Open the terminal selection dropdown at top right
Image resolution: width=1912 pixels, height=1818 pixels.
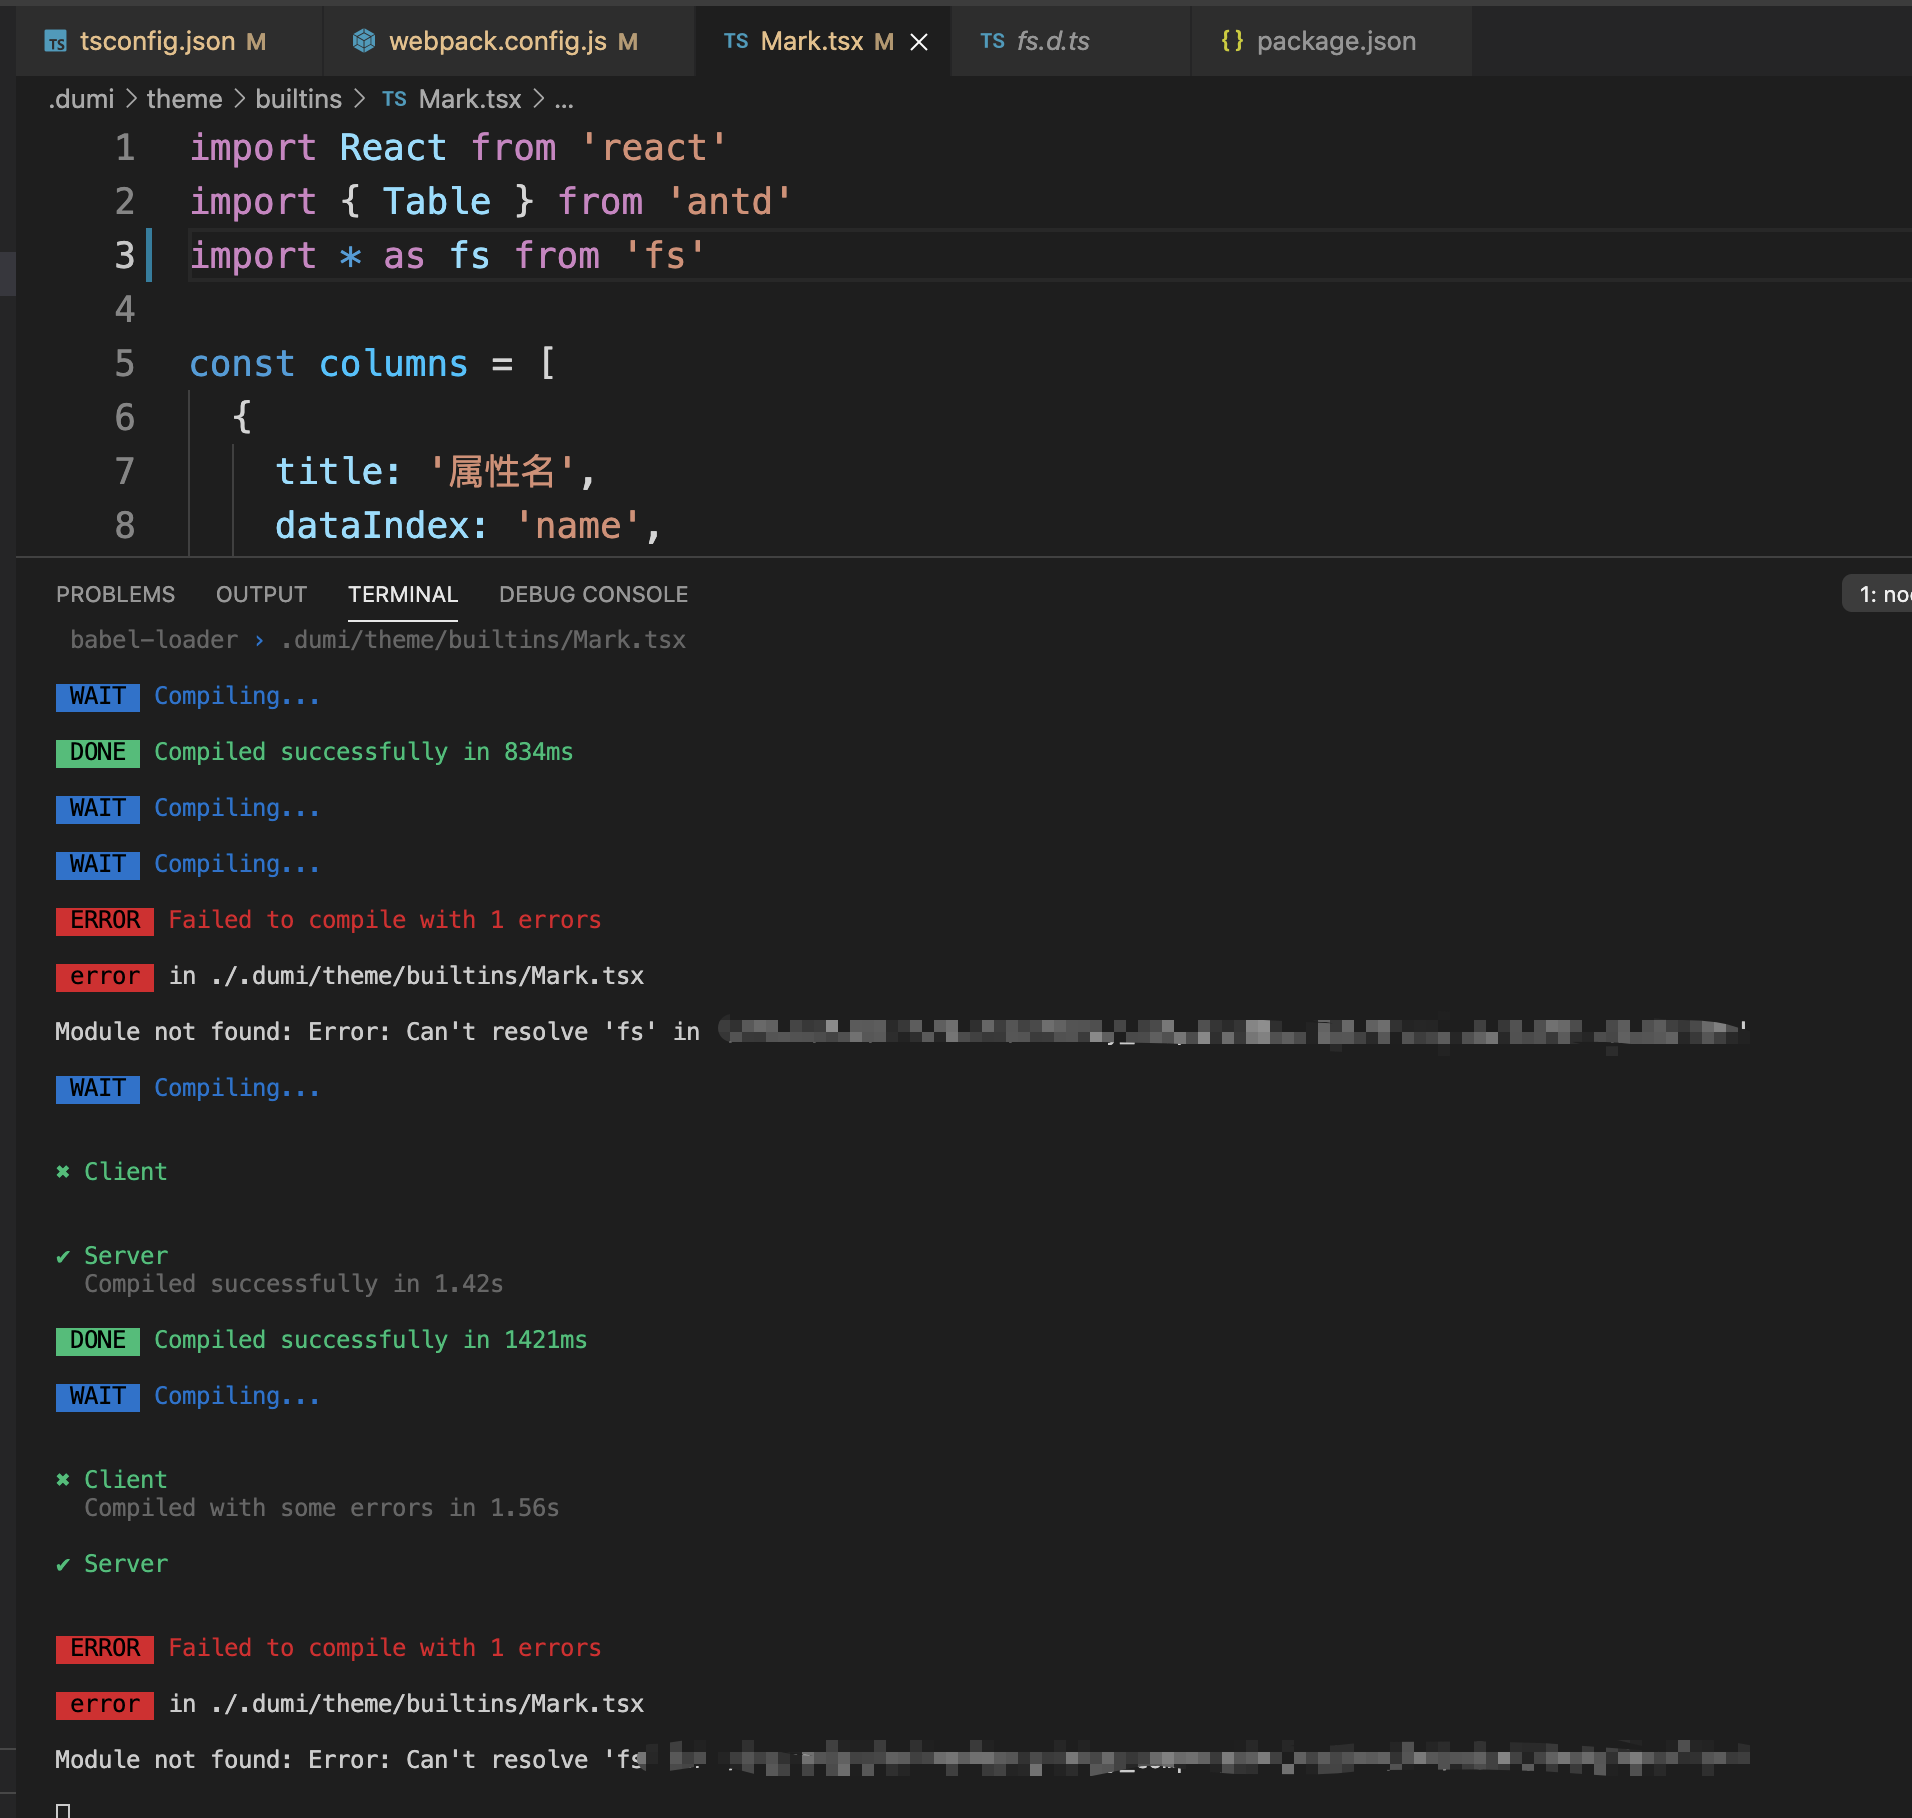(1880, 593)
